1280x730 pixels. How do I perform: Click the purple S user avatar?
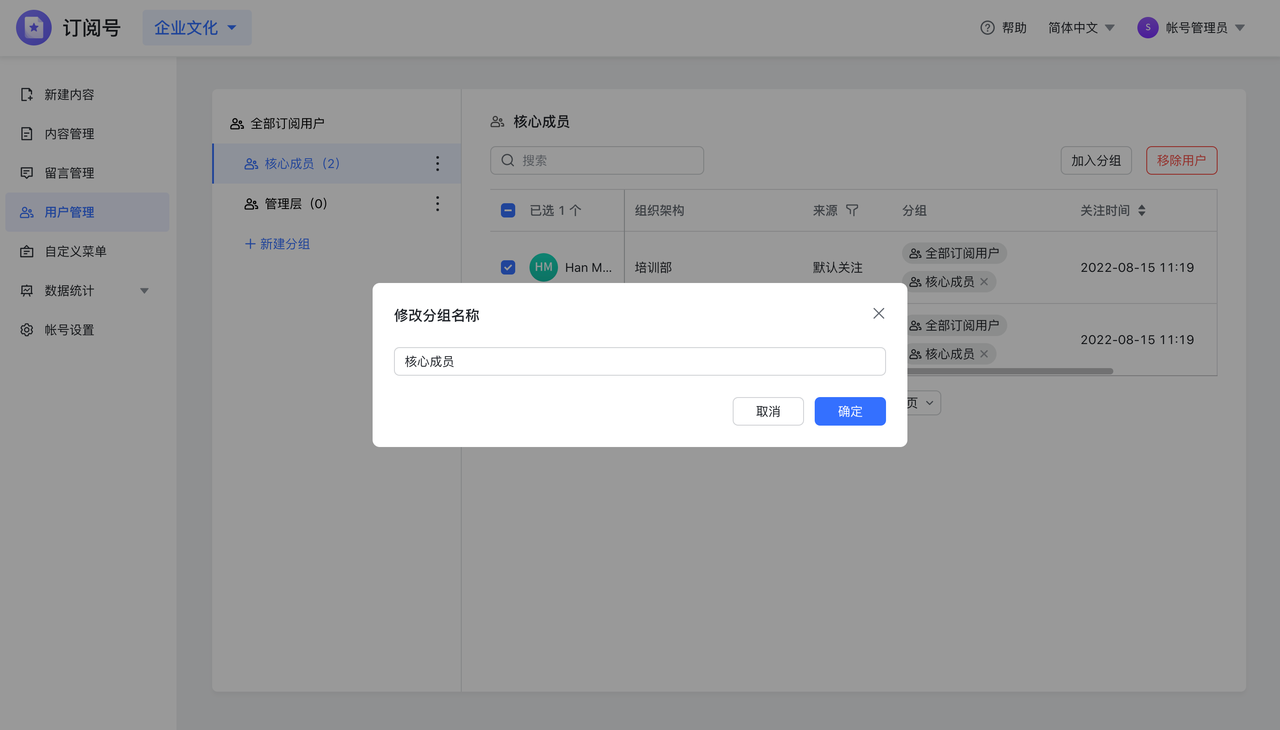tap(1148, 28)
